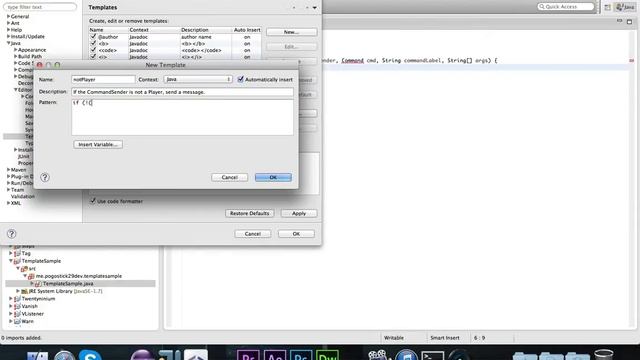
Task: Click the Description text field
Action: point(182,92)
